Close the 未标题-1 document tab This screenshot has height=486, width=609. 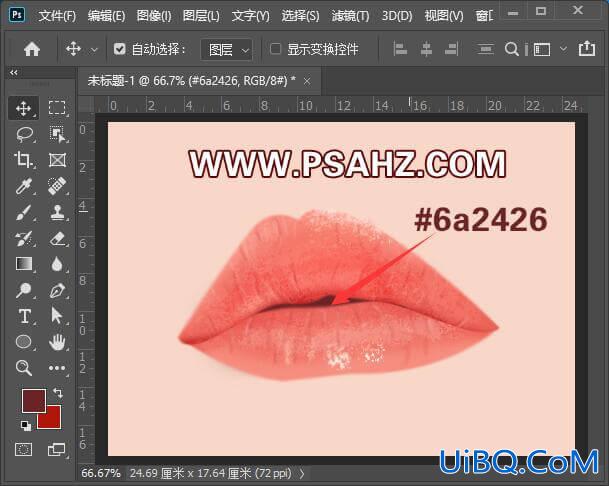[307, 81]
